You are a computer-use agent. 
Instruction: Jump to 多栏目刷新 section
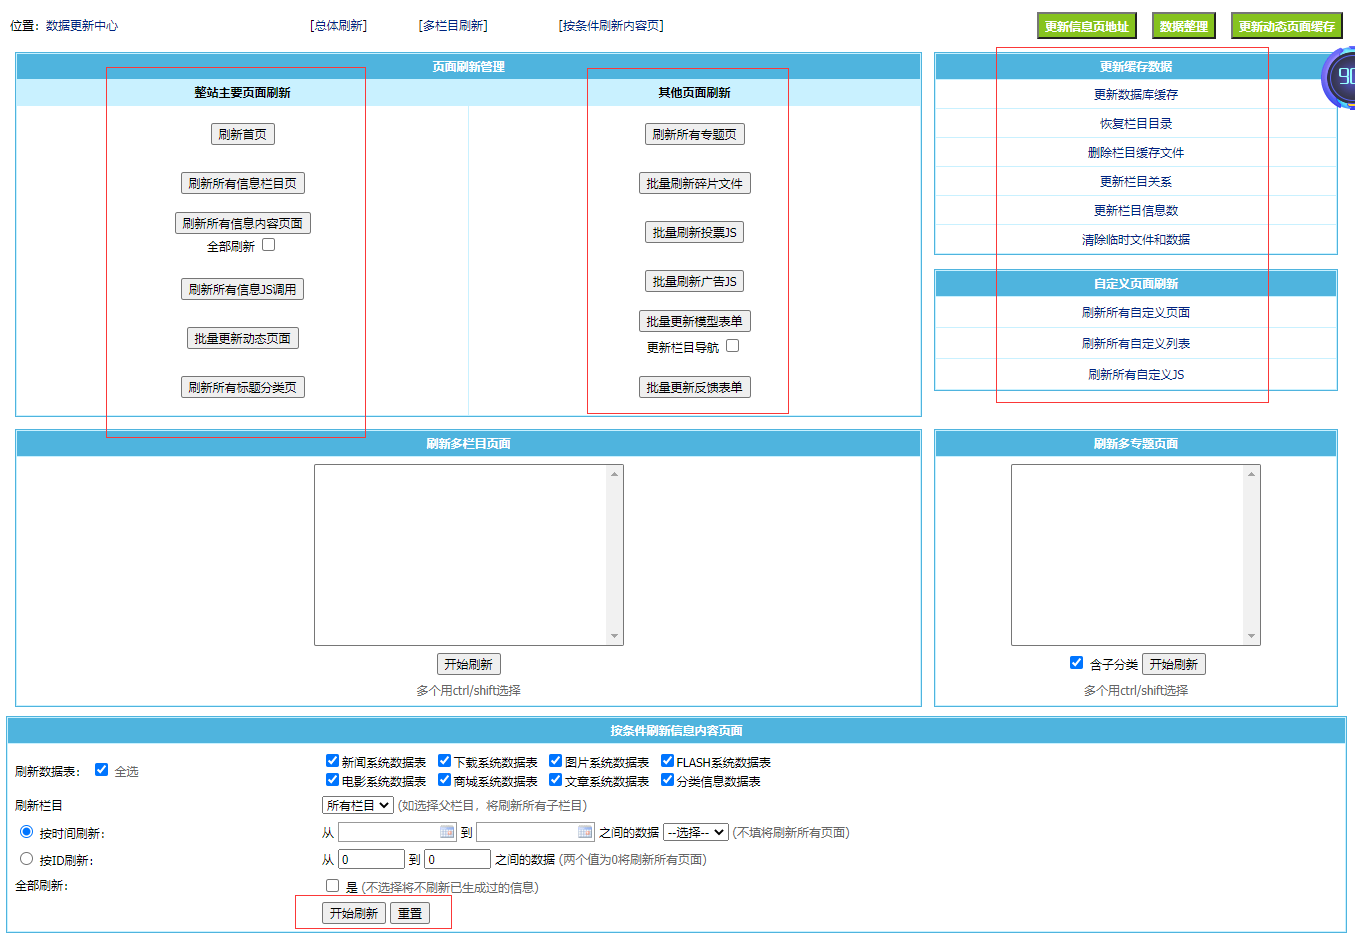point(453,26)
